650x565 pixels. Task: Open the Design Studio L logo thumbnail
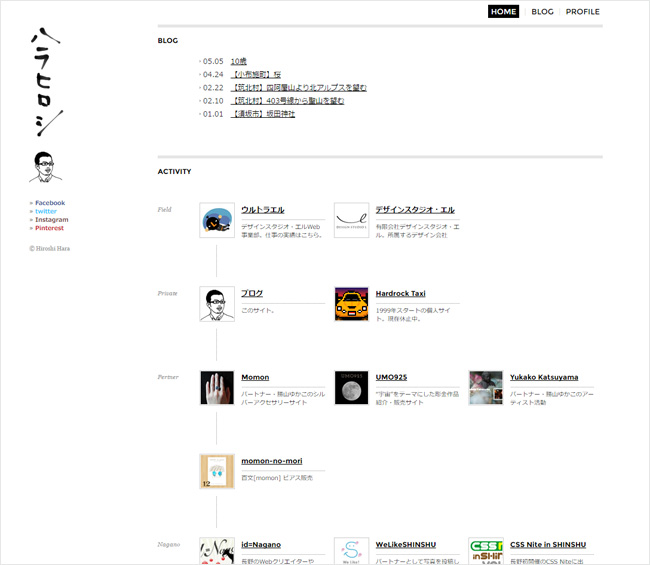(352, 220)
